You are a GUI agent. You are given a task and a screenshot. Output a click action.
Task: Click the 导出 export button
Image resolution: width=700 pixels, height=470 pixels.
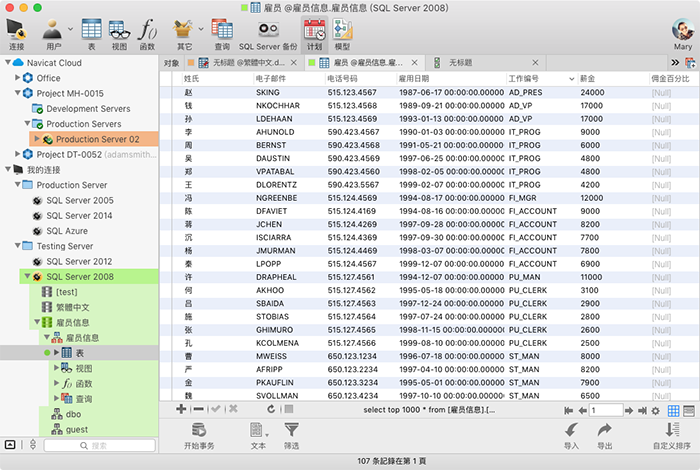(604, 436)
